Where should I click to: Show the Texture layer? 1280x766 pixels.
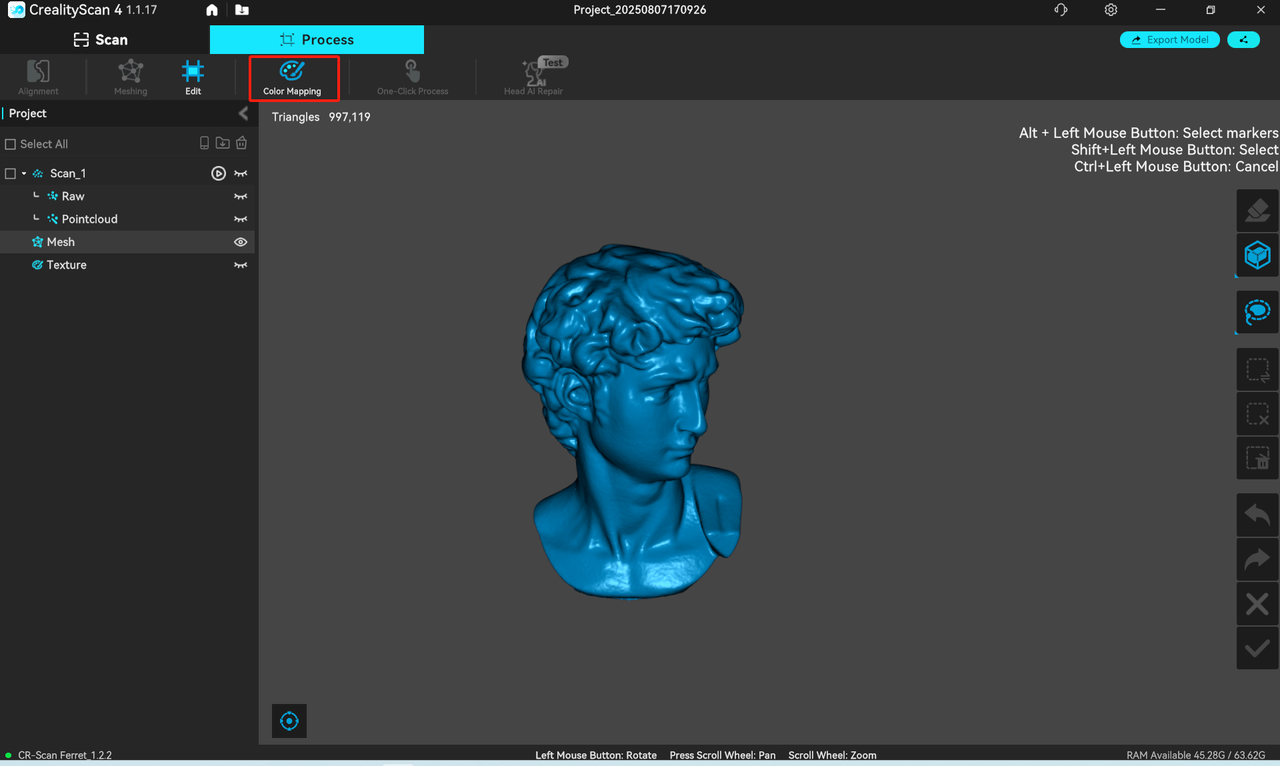(240, 265)
